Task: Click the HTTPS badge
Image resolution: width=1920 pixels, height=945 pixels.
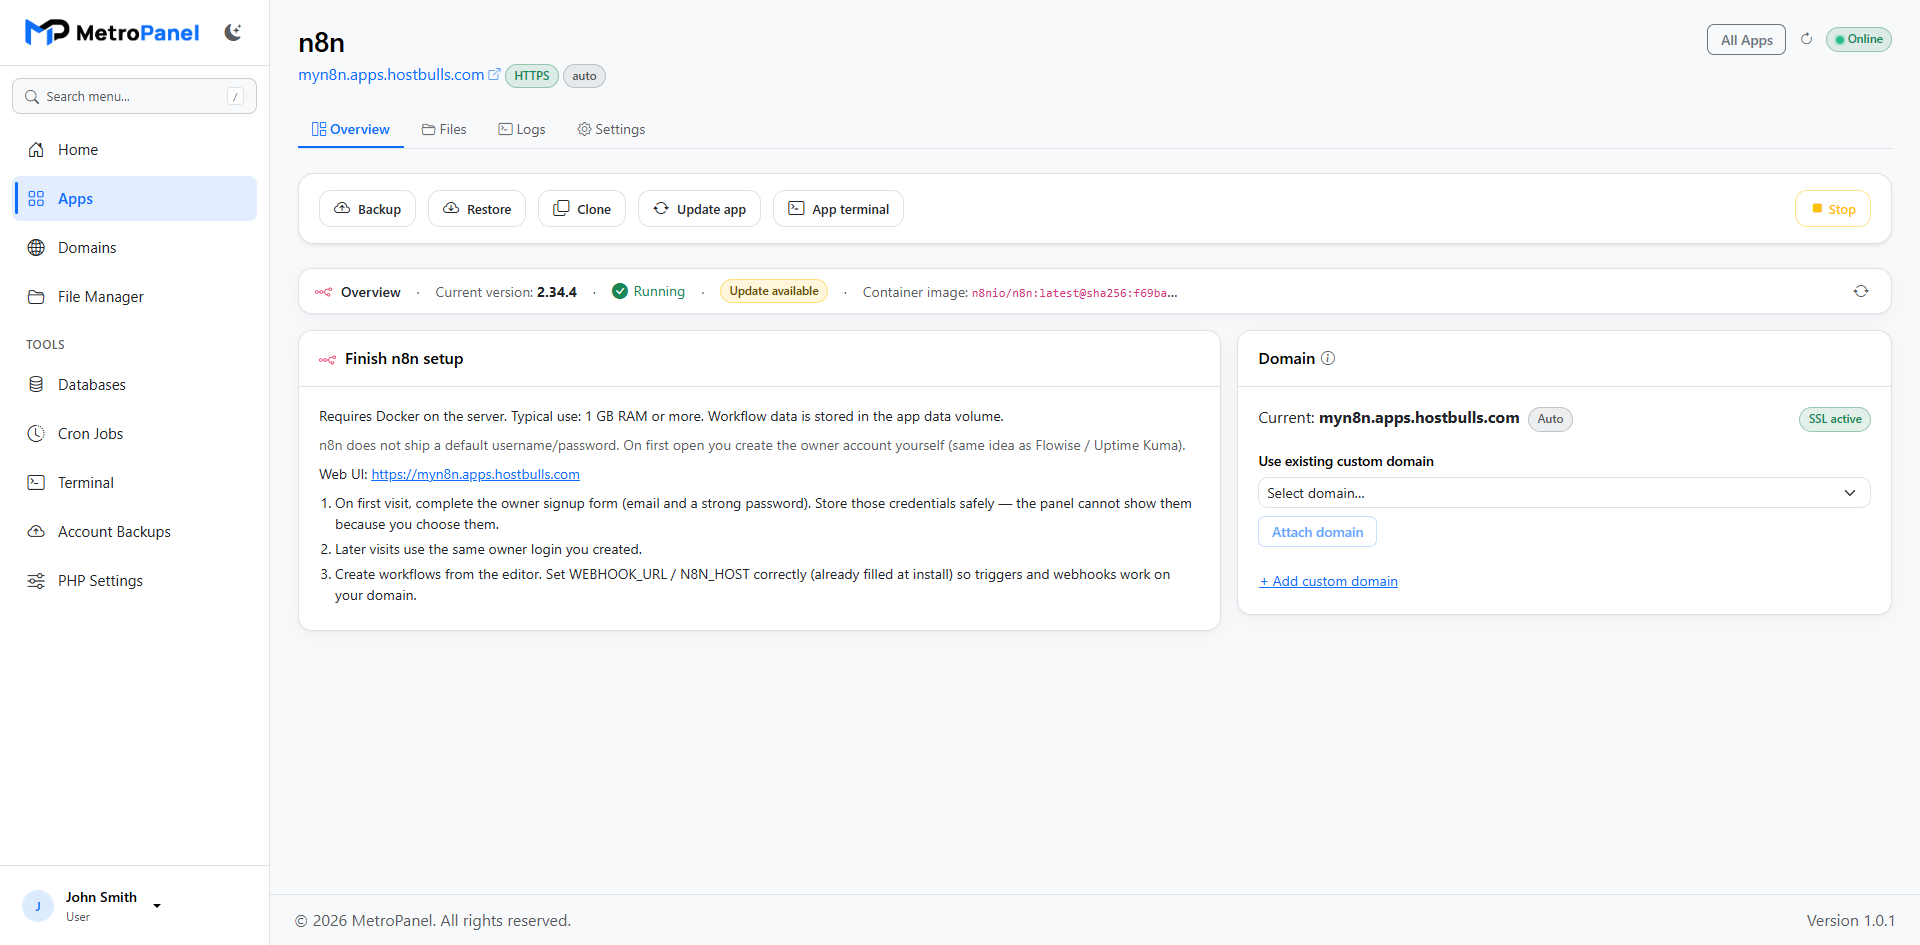Action: point(532,76)
